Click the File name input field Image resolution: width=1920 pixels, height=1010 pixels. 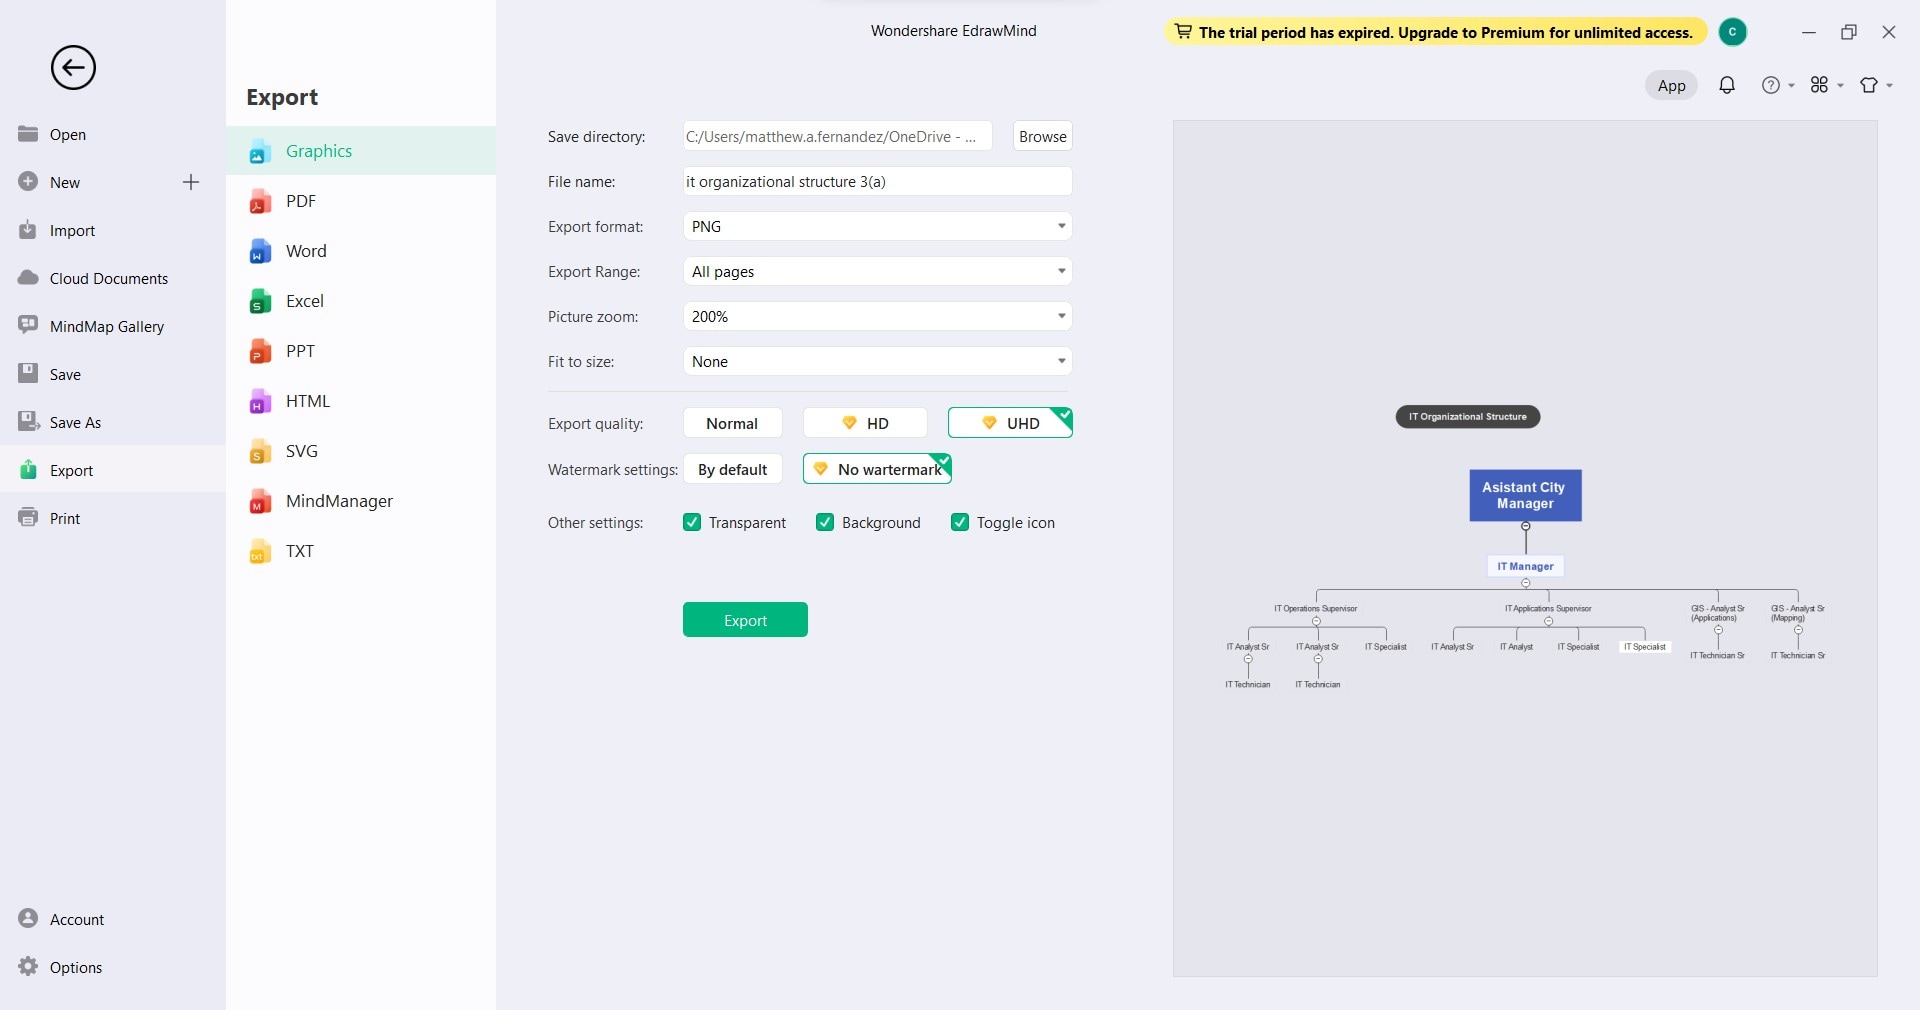[878, 181]
